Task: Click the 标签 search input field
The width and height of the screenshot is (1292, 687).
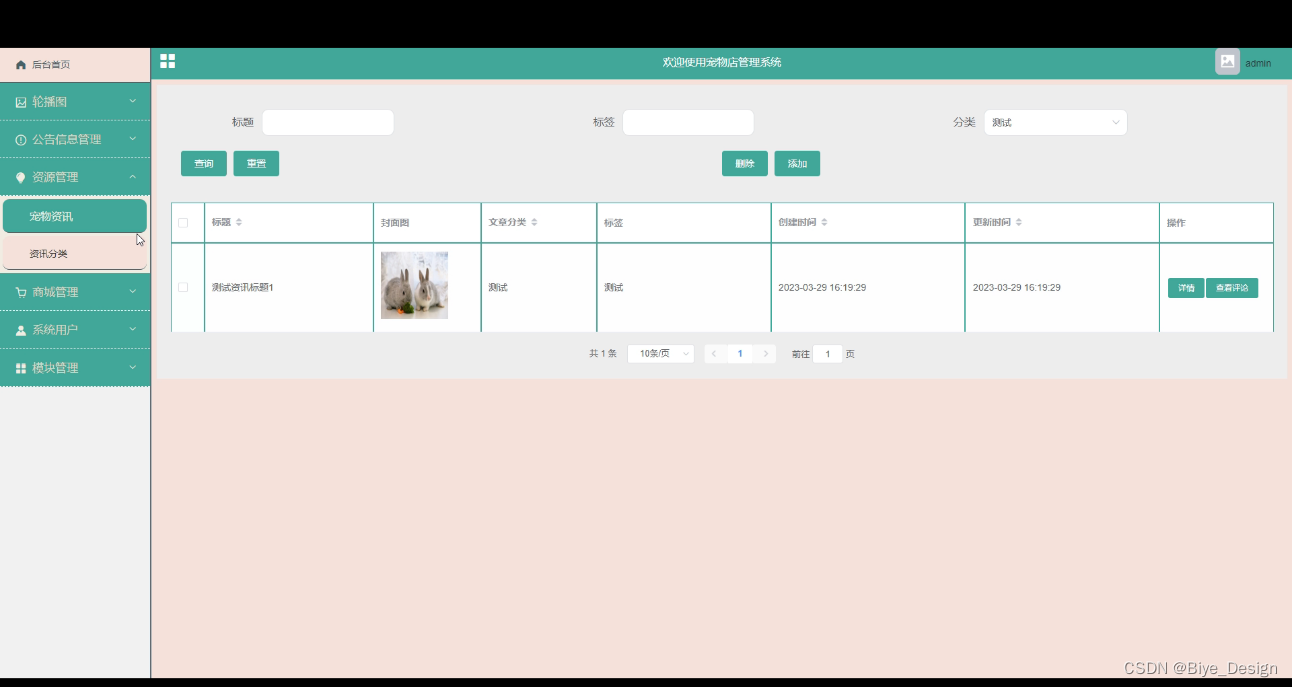Action: 688,122
